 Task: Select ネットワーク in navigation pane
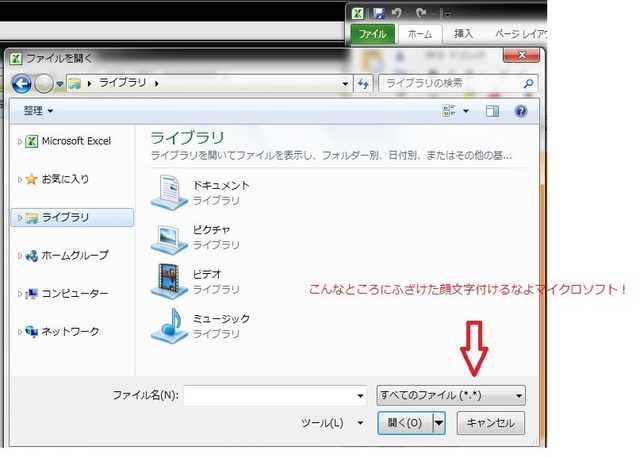(70, 331)
